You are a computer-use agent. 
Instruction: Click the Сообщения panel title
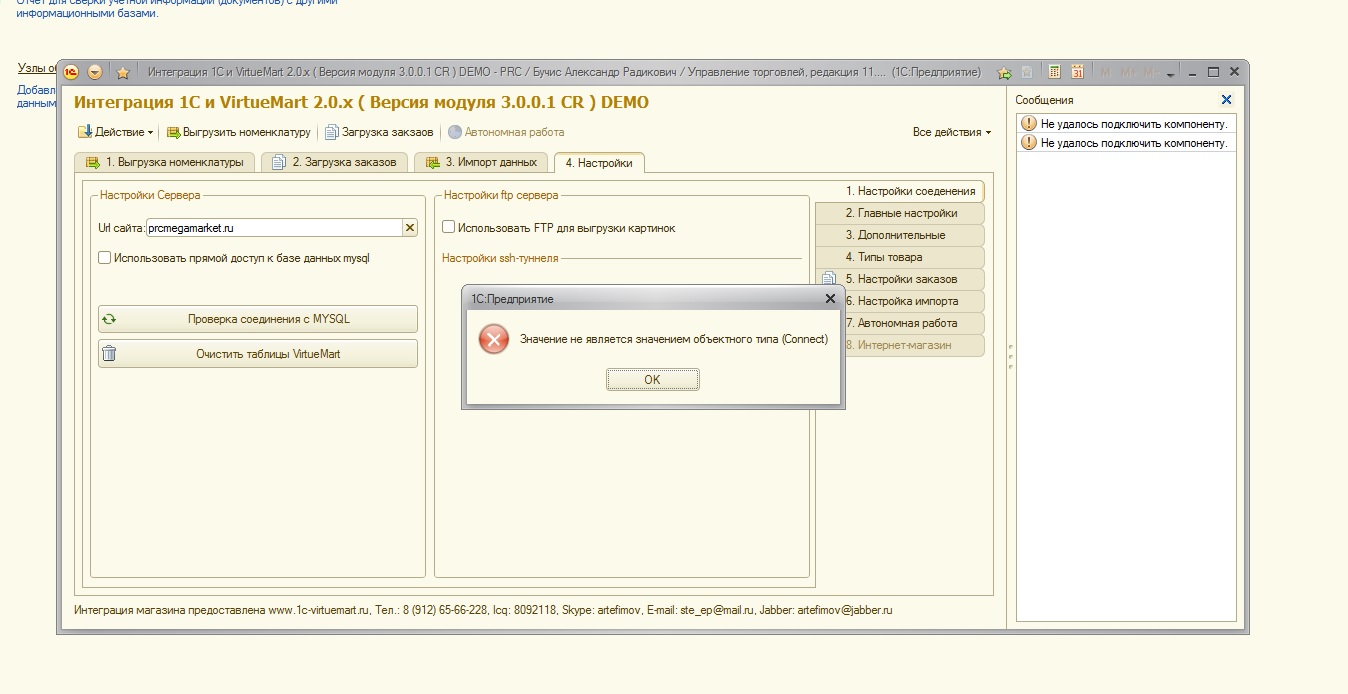(1044, 100)
